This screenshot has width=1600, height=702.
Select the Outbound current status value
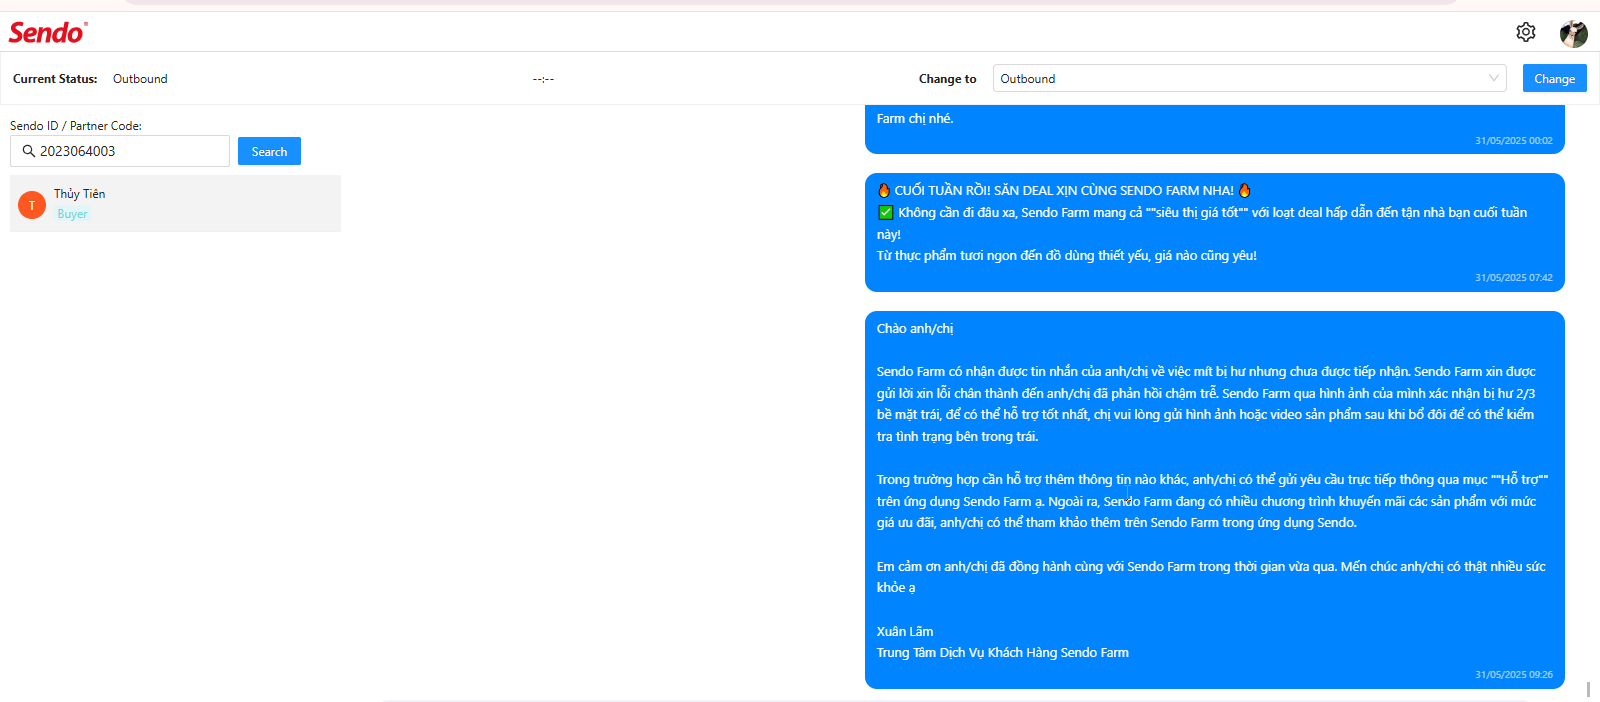140,79
